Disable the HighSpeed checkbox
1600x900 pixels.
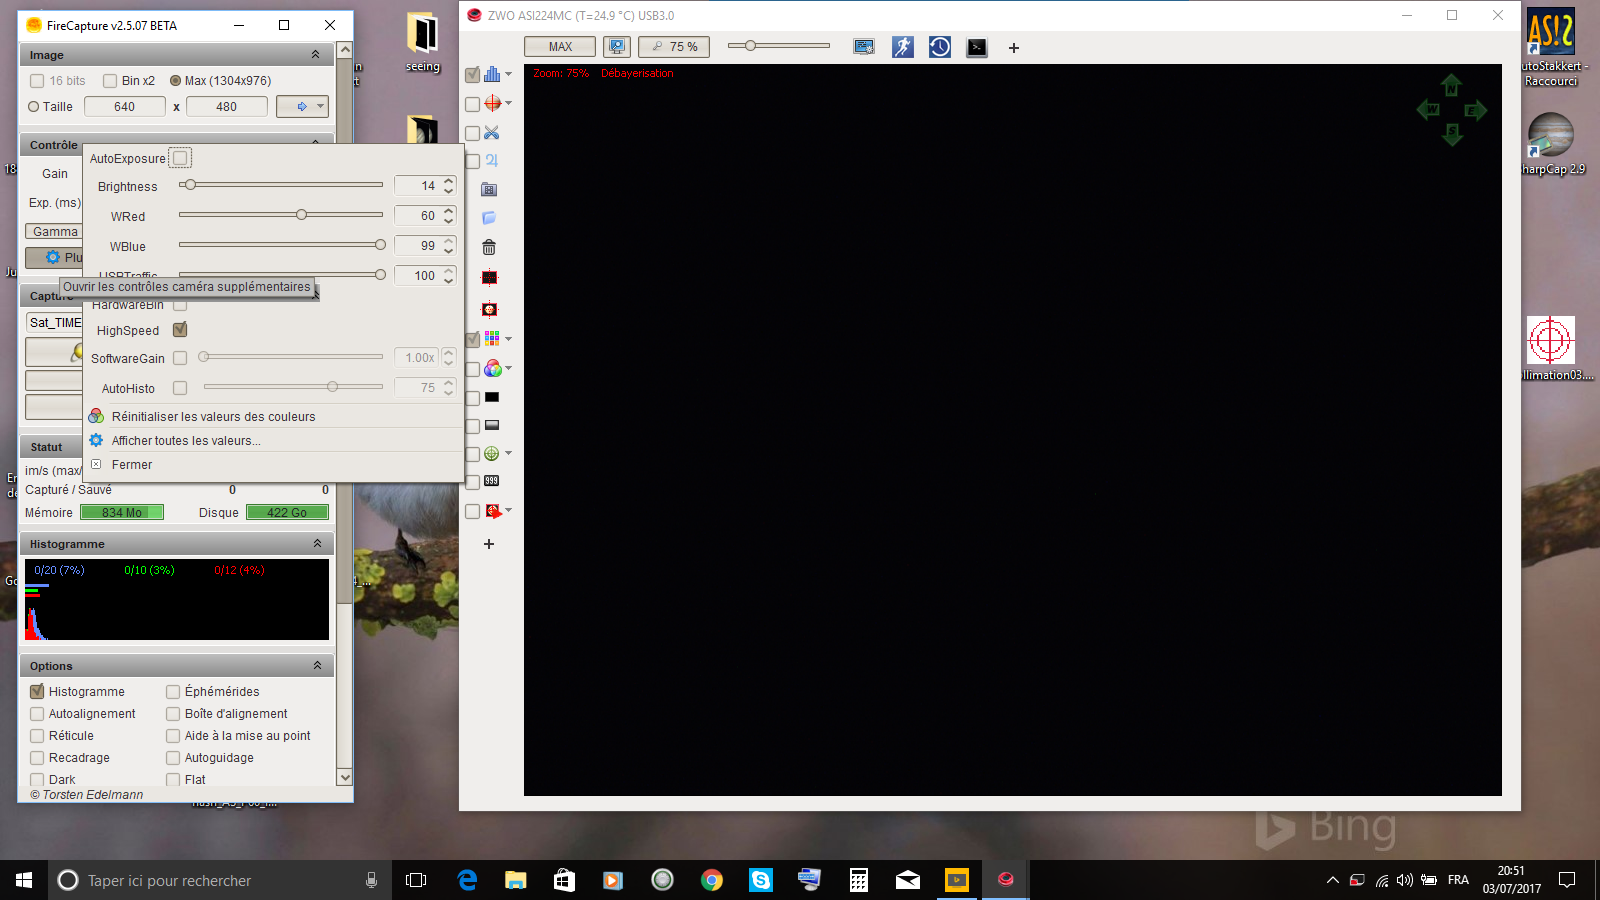(x=180, y=329)
